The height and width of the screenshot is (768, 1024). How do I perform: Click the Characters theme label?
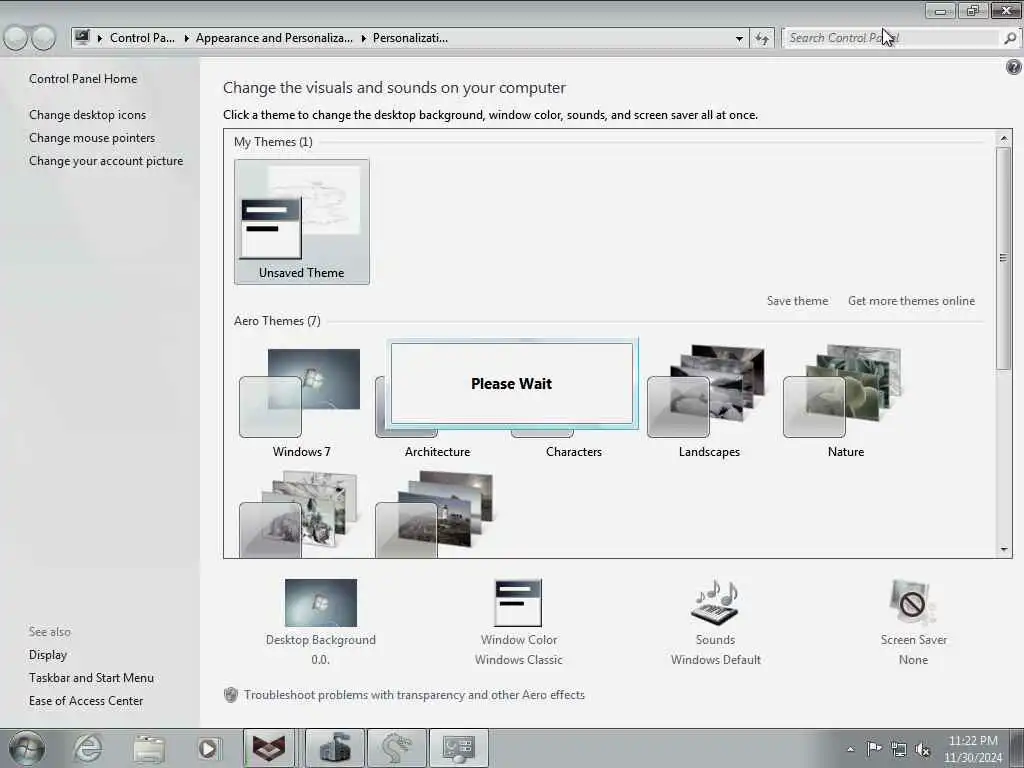click(573, 452)
